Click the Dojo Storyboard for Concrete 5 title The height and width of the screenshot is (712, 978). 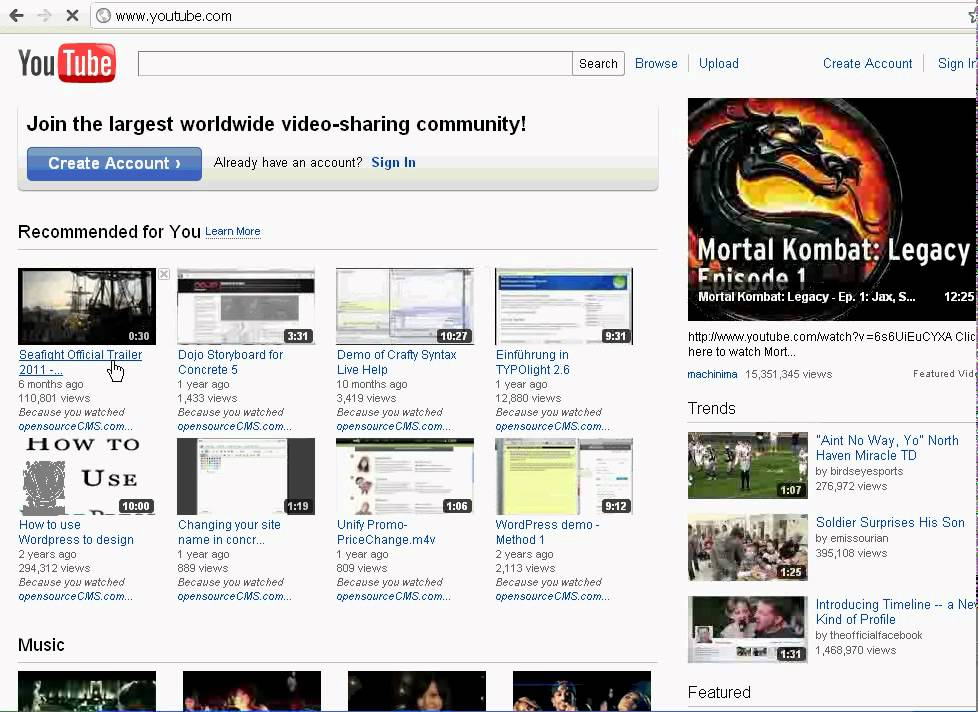pos(230,362)
